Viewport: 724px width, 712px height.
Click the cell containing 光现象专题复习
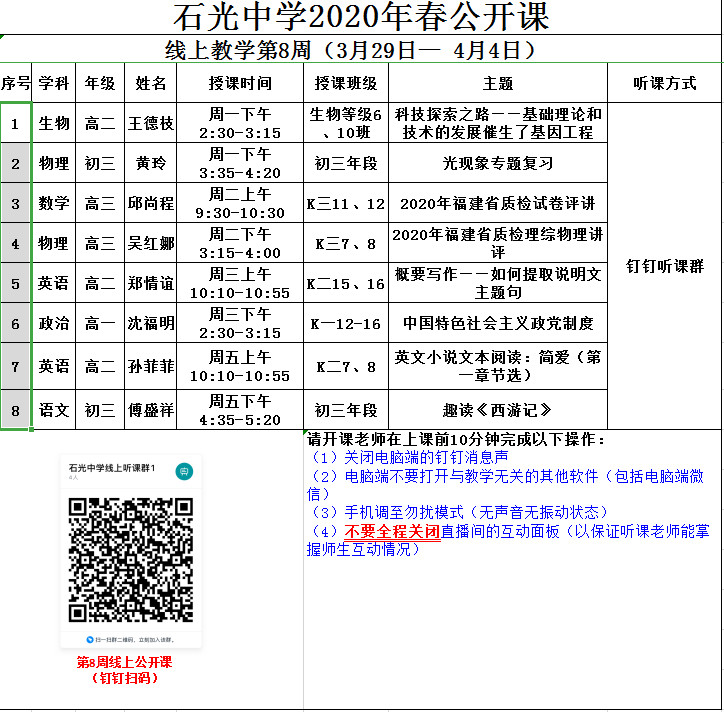(497, 163)
